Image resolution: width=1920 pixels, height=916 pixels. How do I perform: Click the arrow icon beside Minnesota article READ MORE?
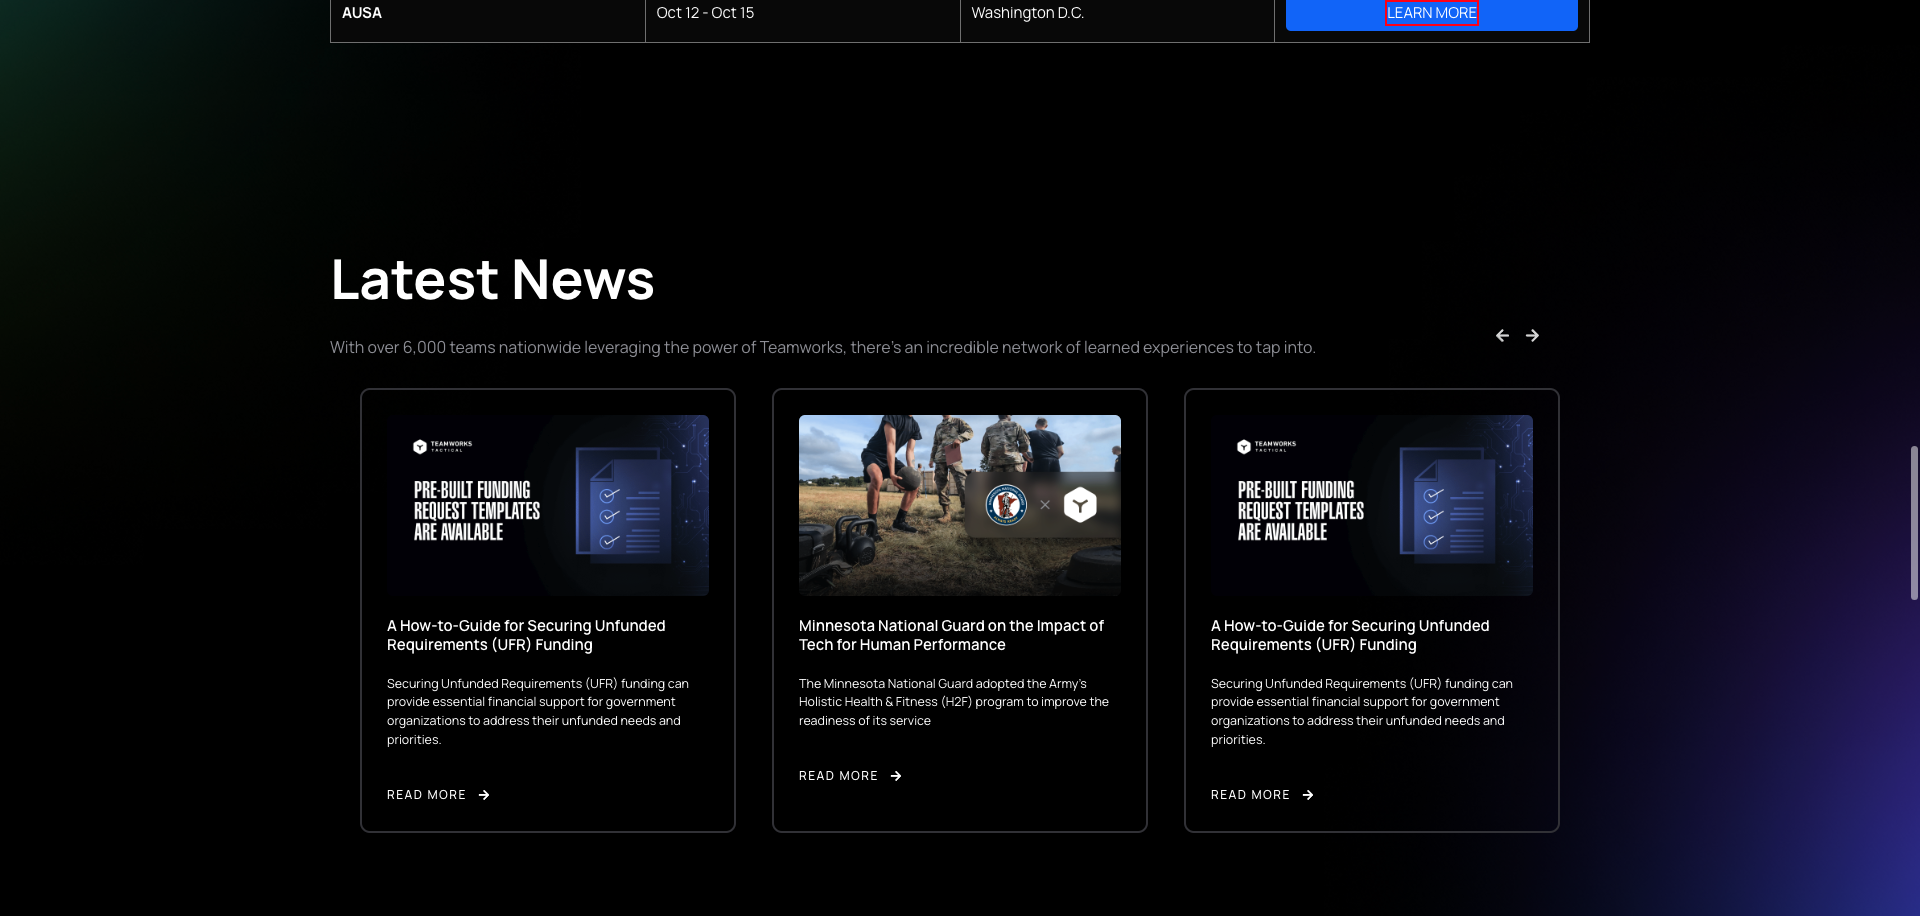point(895,775)
